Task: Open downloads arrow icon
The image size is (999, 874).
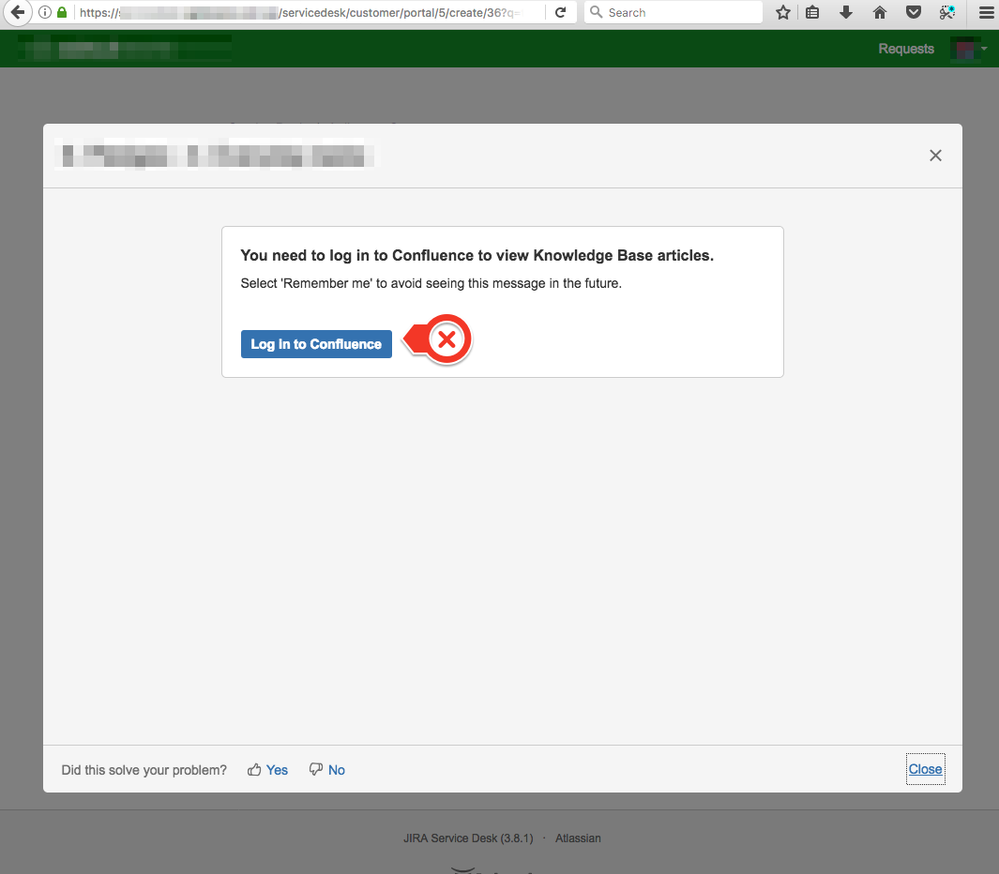Action: tap(846, 12)
